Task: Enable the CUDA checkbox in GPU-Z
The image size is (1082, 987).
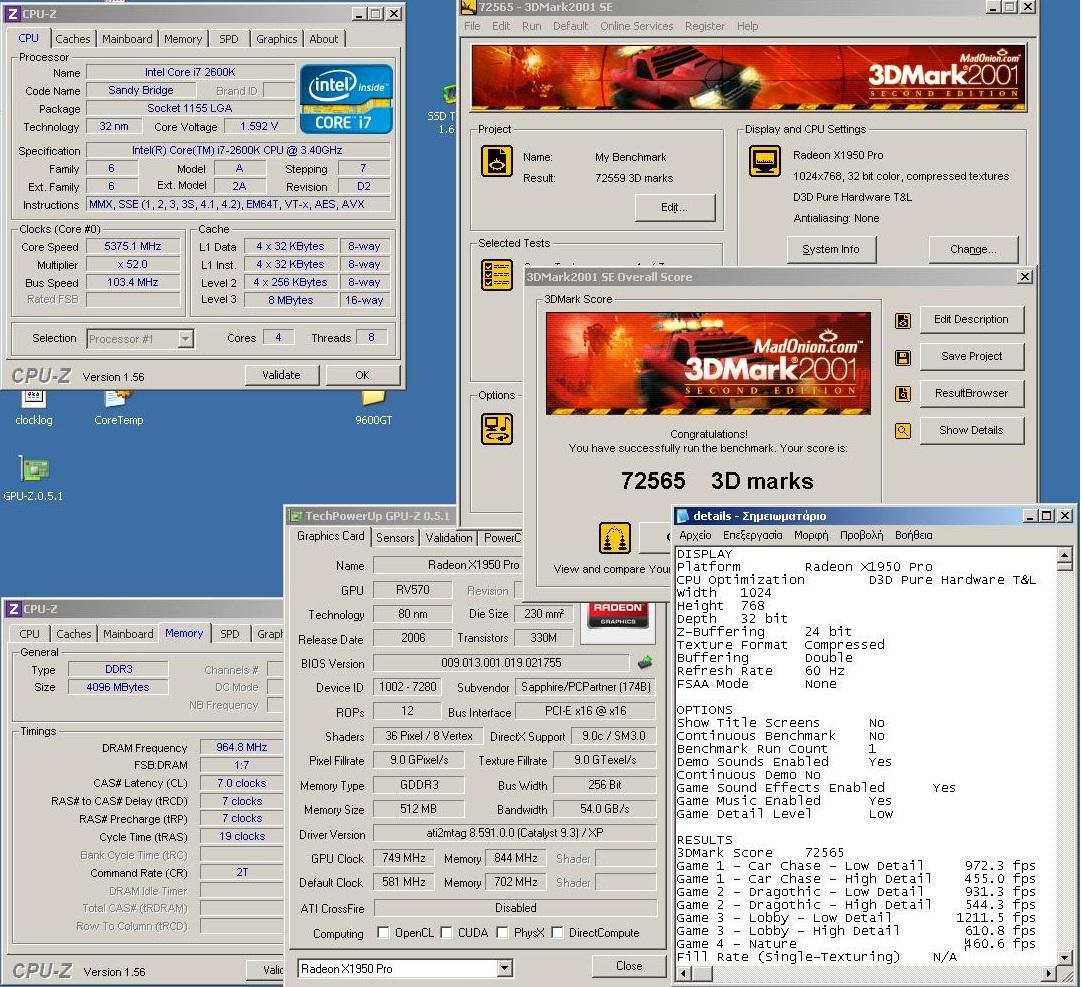Action: coord(446,932)
